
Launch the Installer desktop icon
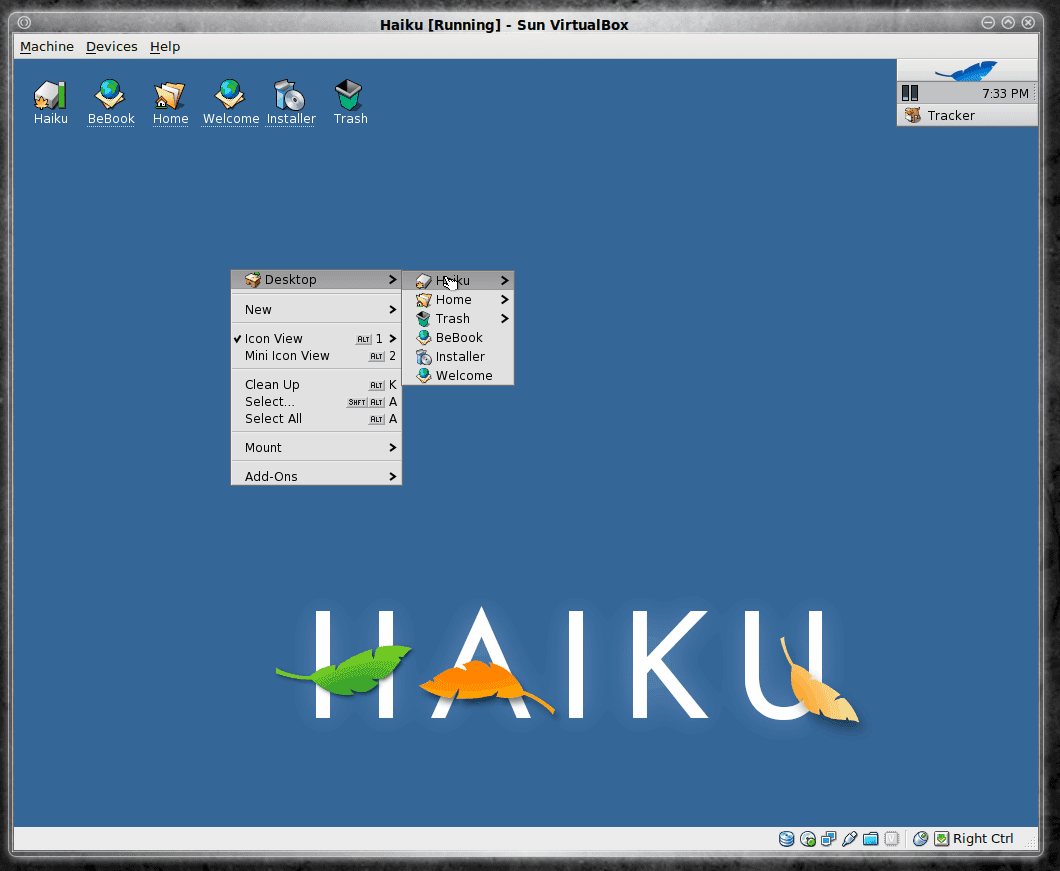pyautogui.click(x=290, y=96)
